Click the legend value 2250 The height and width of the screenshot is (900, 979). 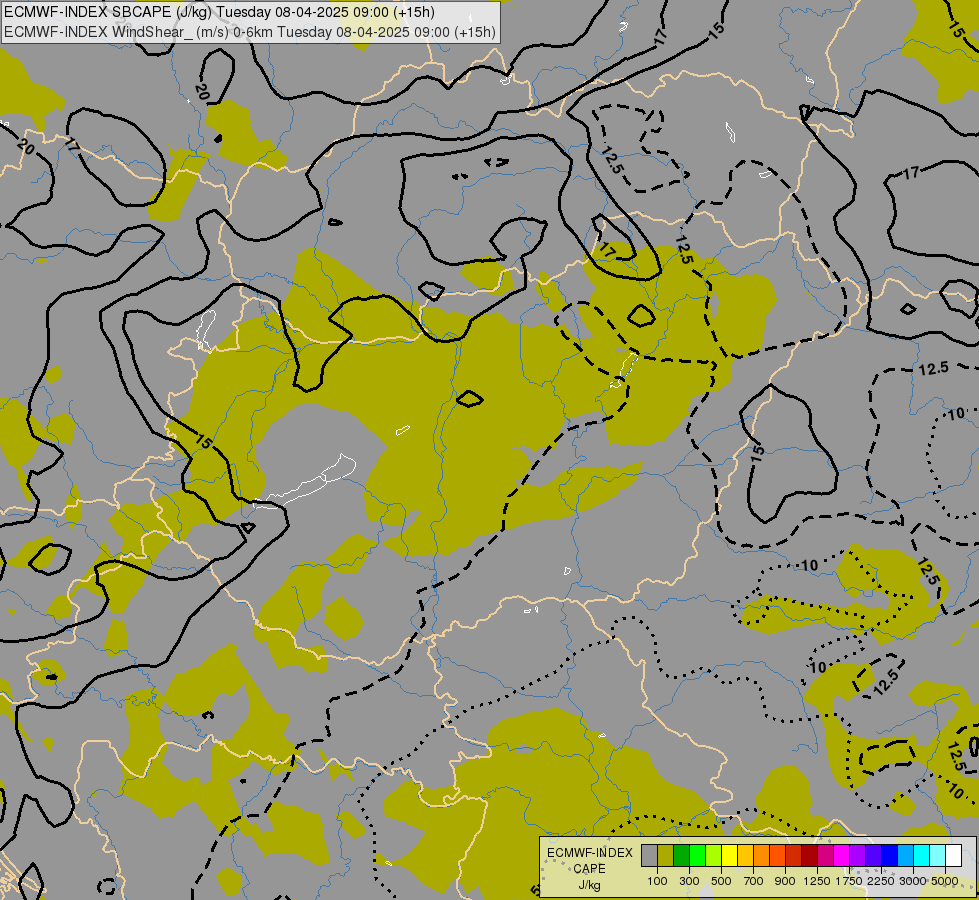(881, 881)
